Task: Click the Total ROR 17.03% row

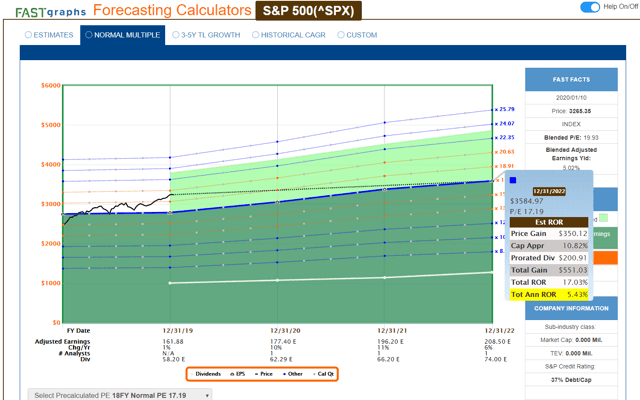Action: click(x=549, y=282)
